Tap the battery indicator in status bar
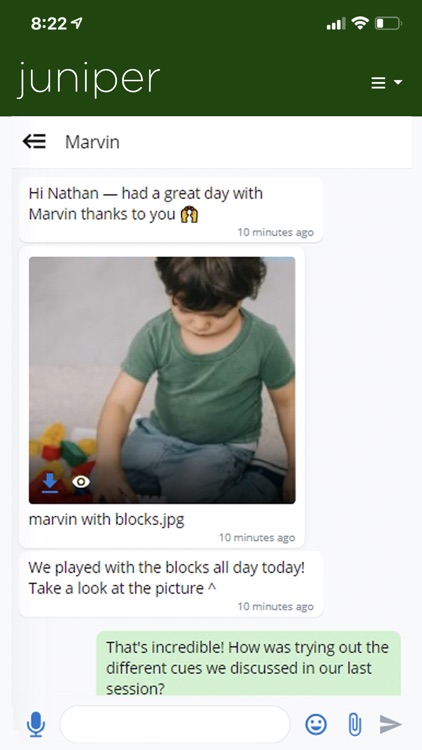422x750 pixels. click(388, 23)
